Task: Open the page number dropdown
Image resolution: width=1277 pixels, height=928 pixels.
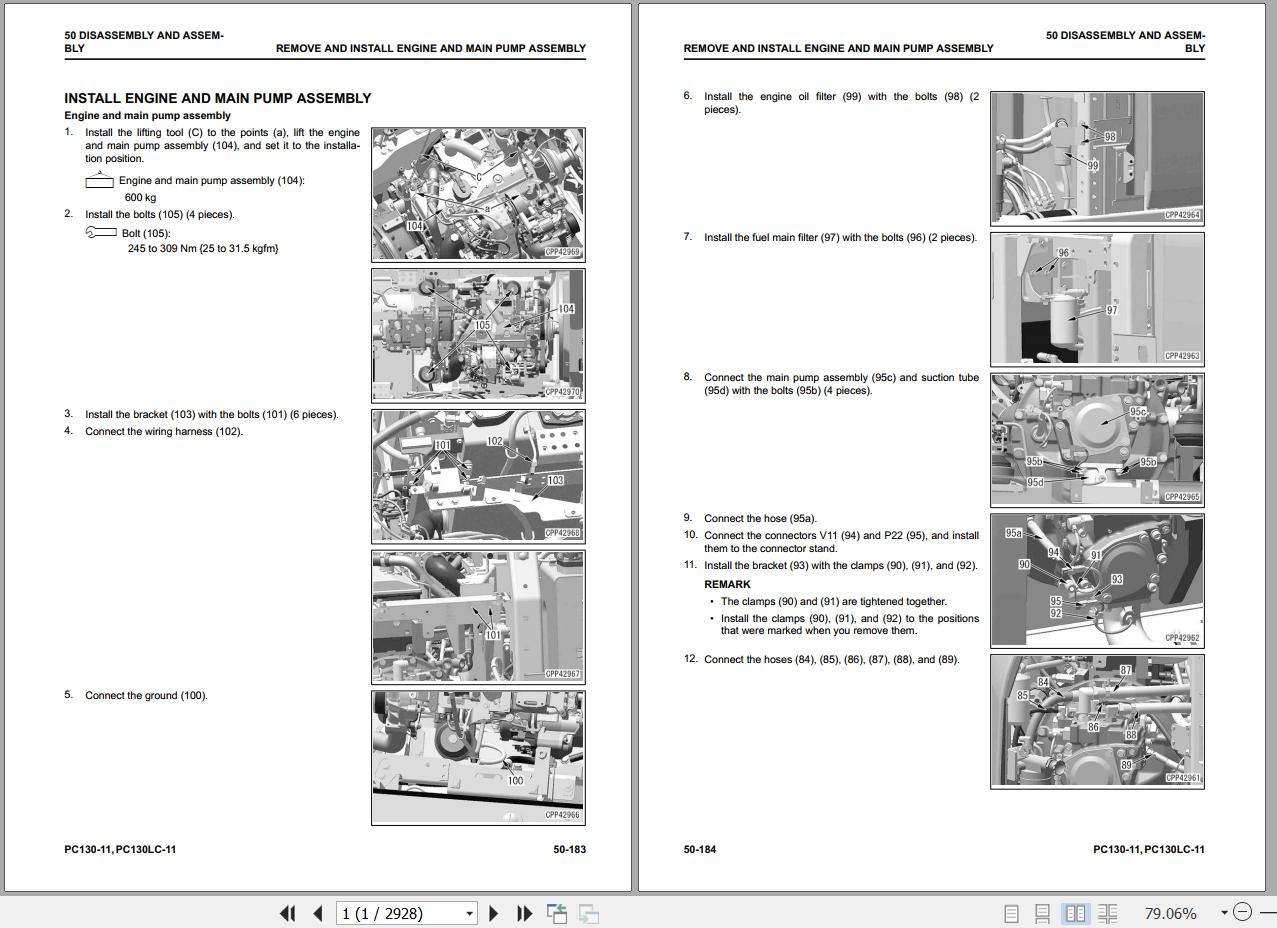Action: (x=469, y=913)
